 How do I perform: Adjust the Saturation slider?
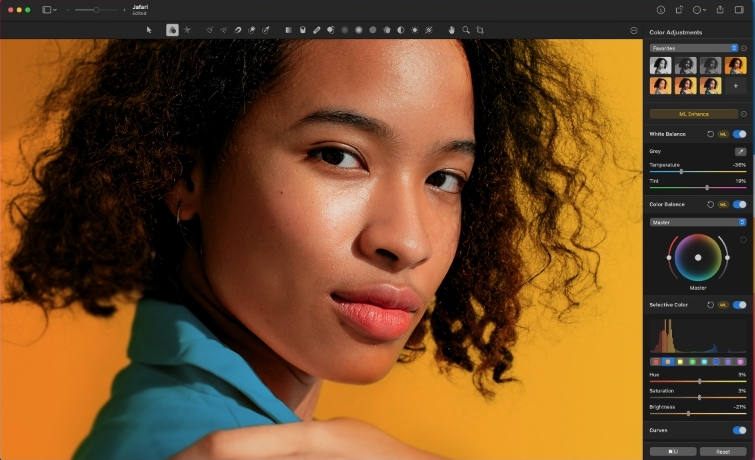[x=698, y=397]
